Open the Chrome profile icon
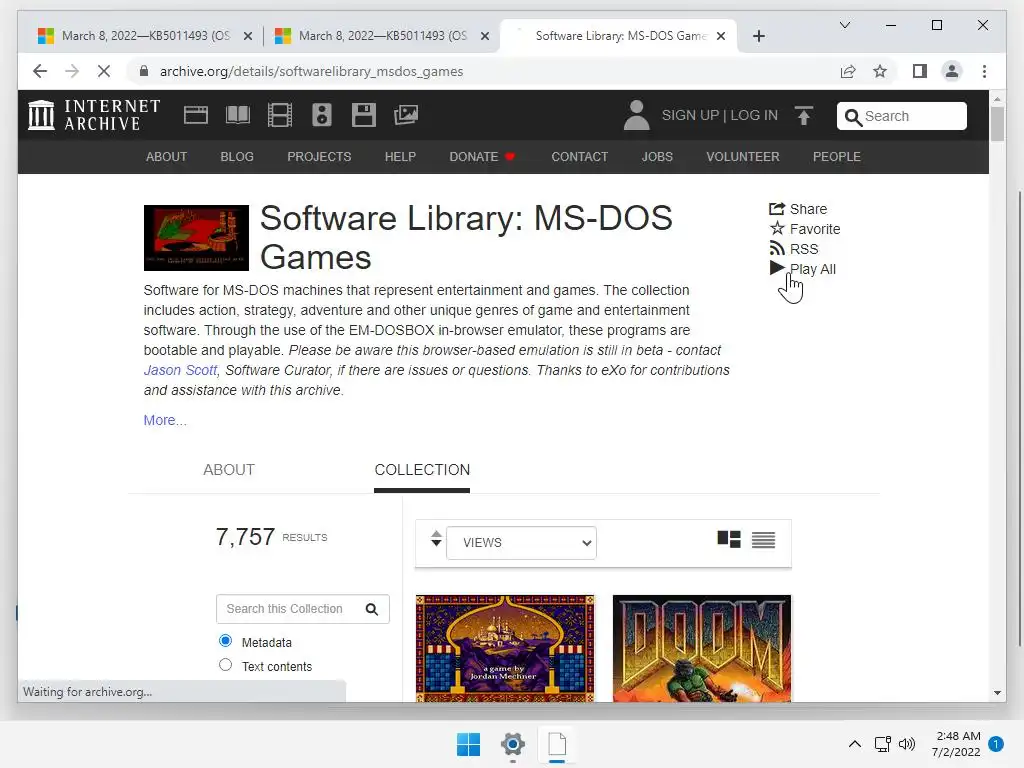 coord(952,71)
